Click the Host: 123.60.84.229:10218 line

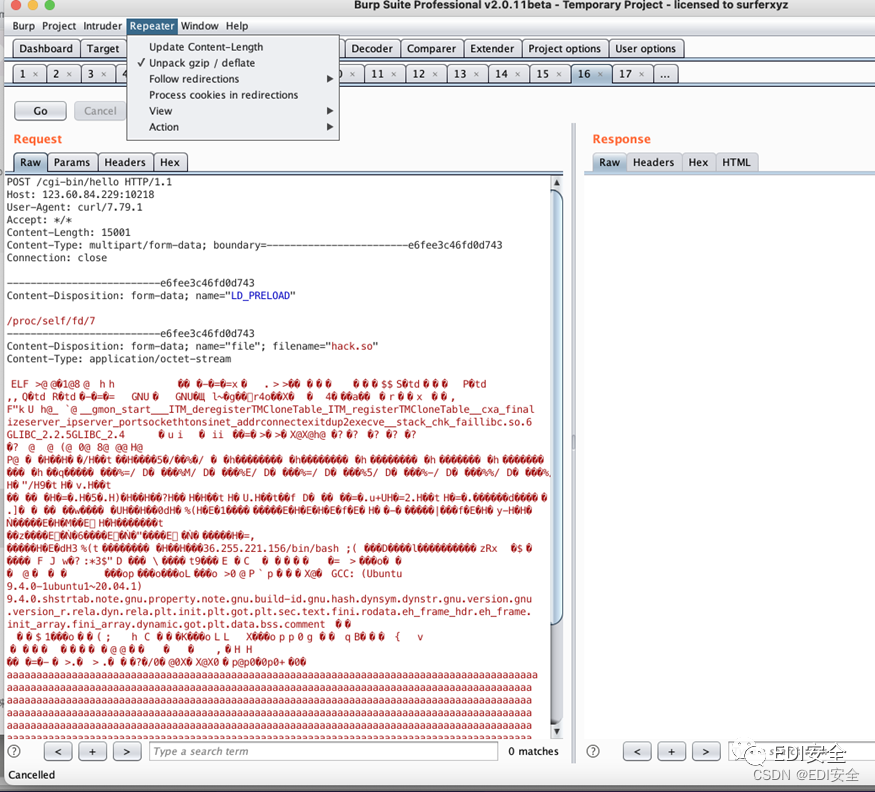point(80,194)
